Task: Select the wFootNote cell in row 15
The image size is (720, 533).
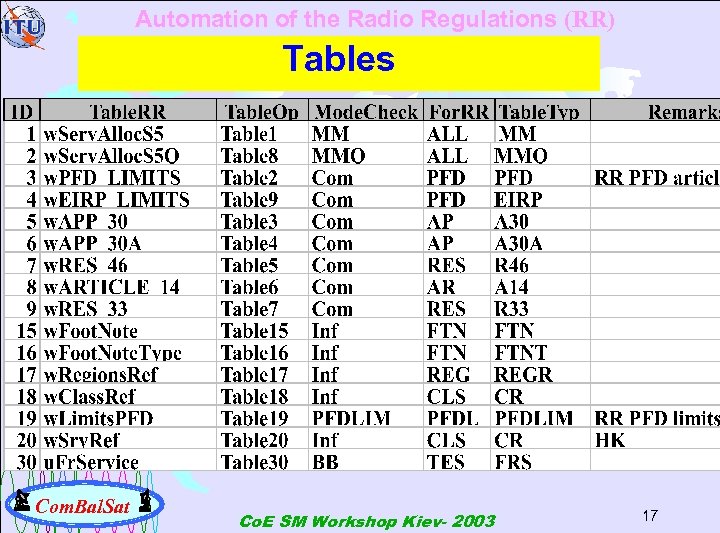Action: pyautogui.click(x=128, y=331)
